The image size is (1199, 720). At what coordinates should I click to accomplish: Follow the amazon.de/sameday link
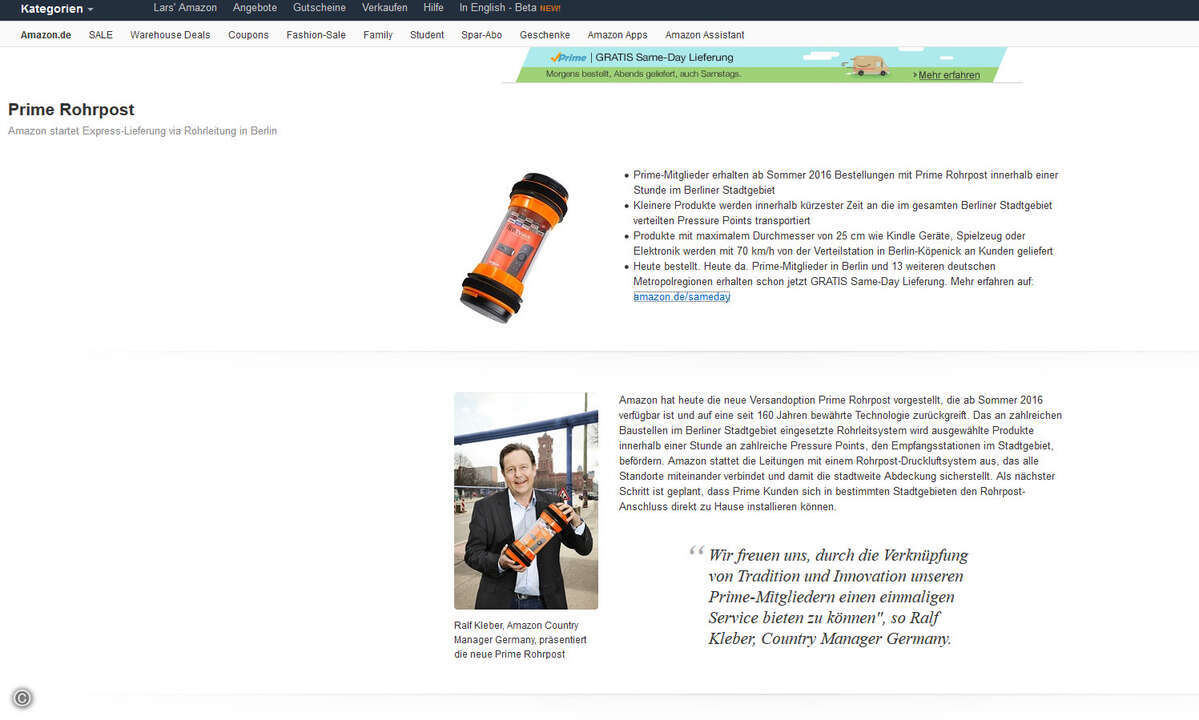pyautogui.click(x=681, y=297)
